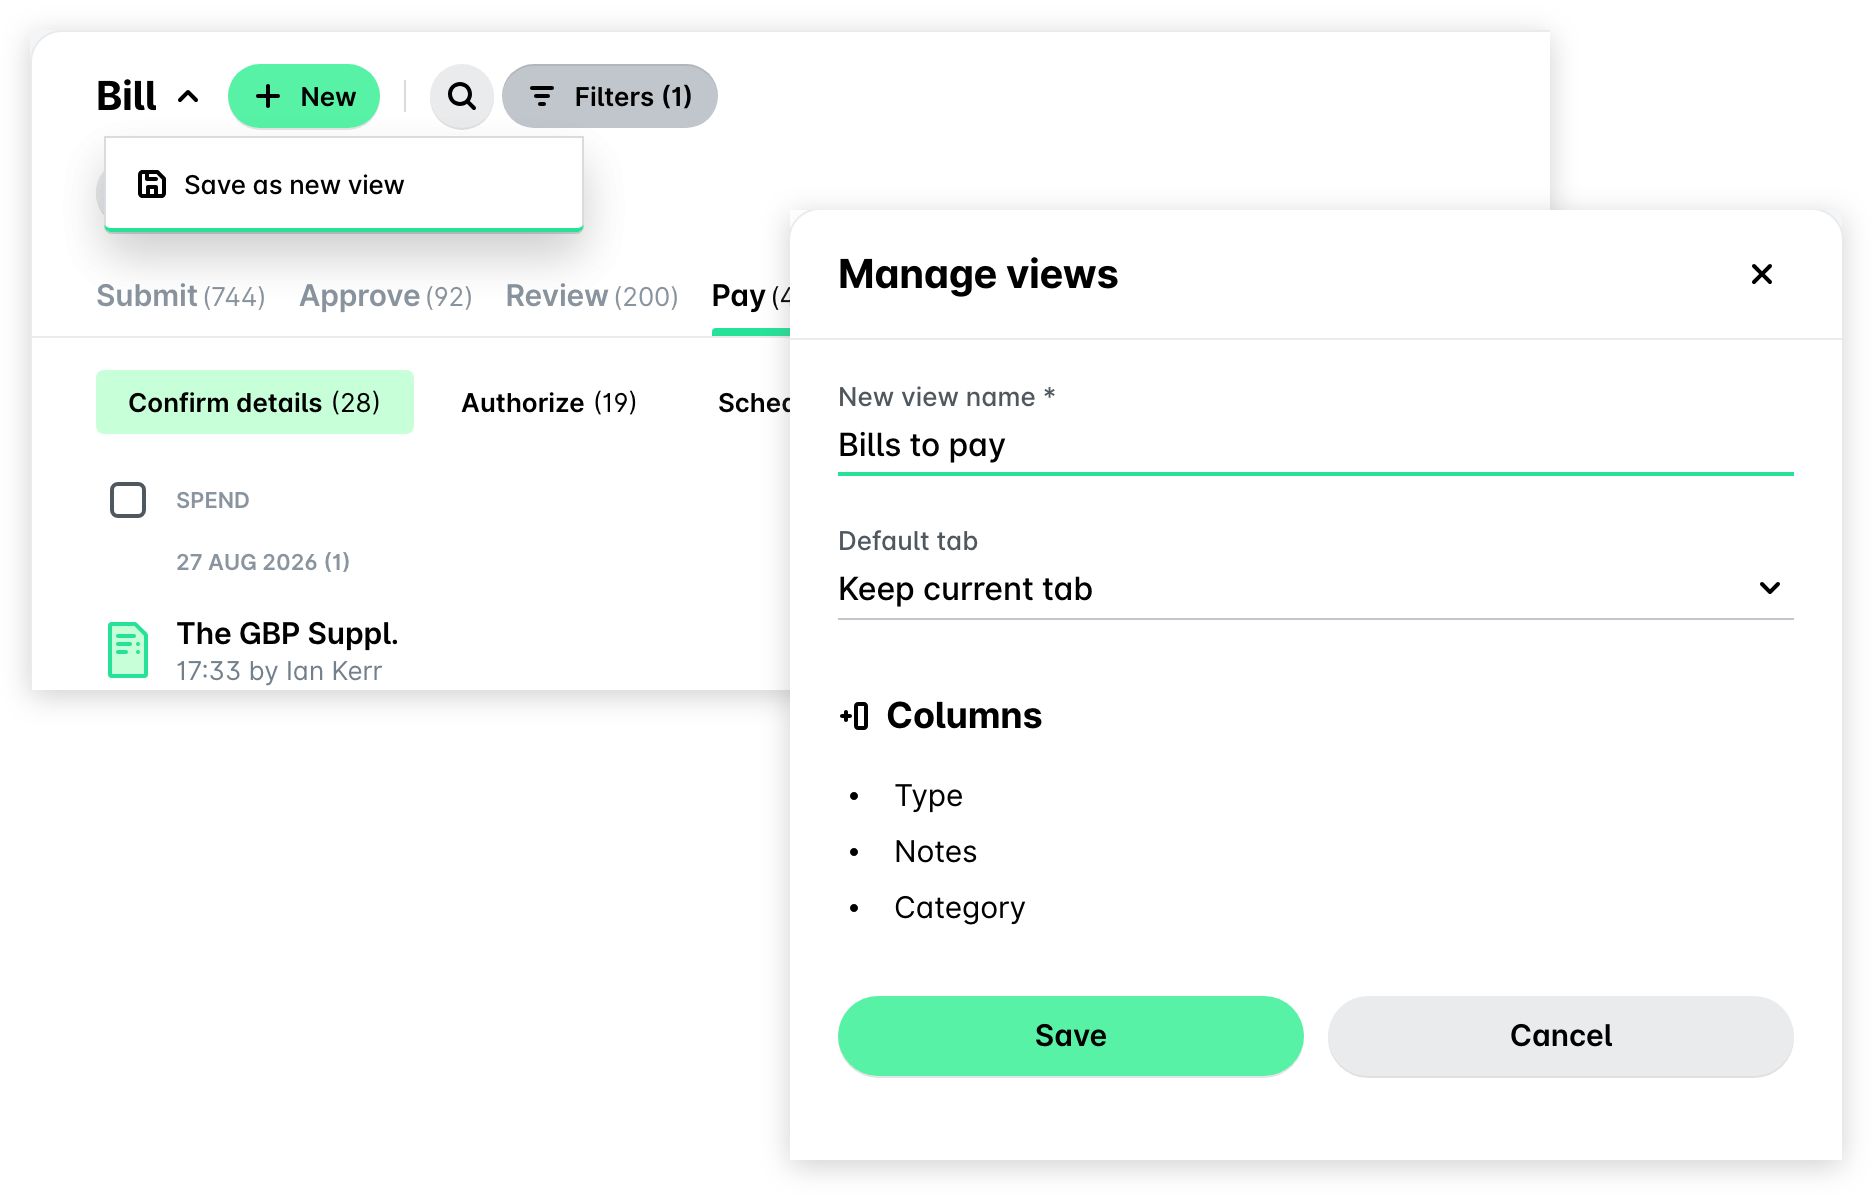Click the Notes column entry

[935, 852]
